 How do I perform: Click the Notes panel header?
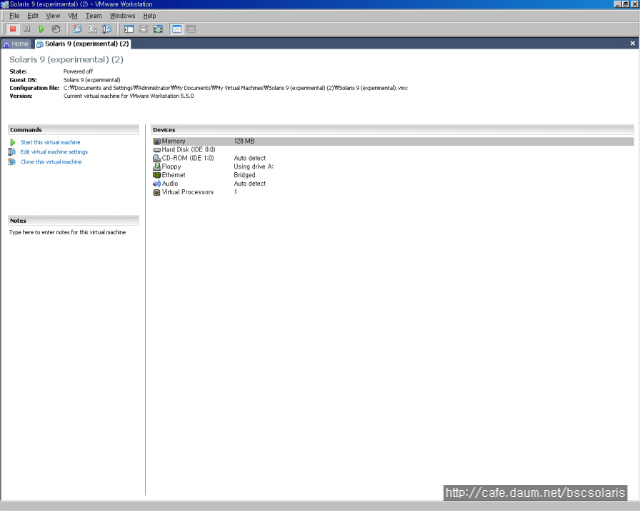coord(73,221)
